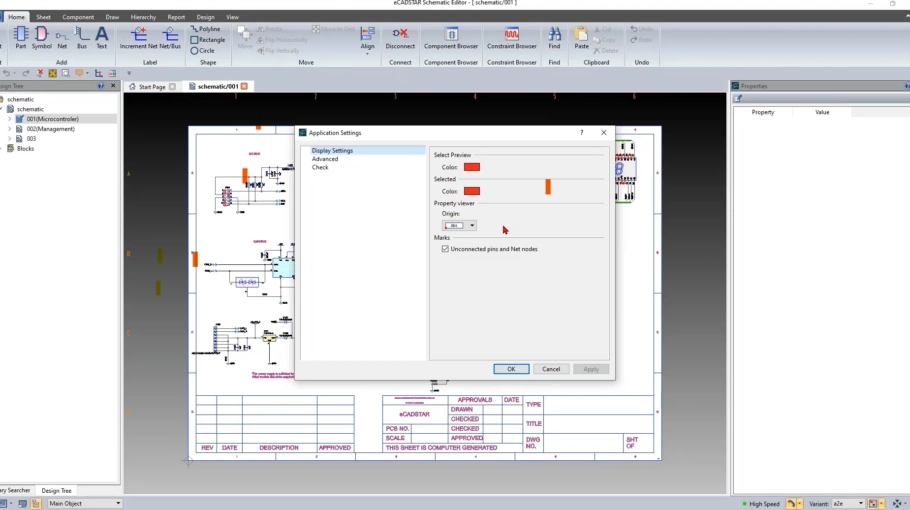The width and height of the screenshot is (910, 510).
Task: Open the Origin dropdown in Property viewer
Action: coord(472,226)
